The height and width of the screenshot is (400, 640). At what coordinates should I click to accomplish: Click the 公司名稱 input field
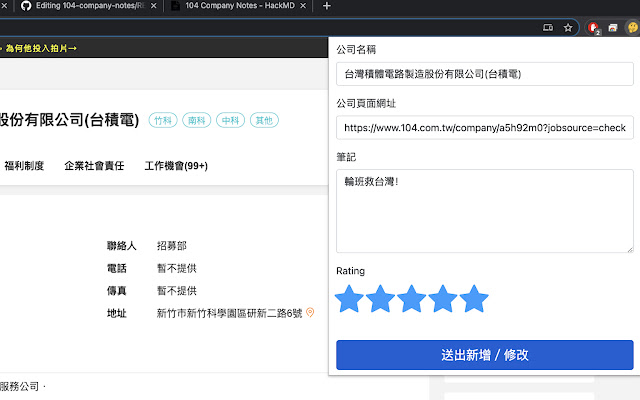coord(484,74)
